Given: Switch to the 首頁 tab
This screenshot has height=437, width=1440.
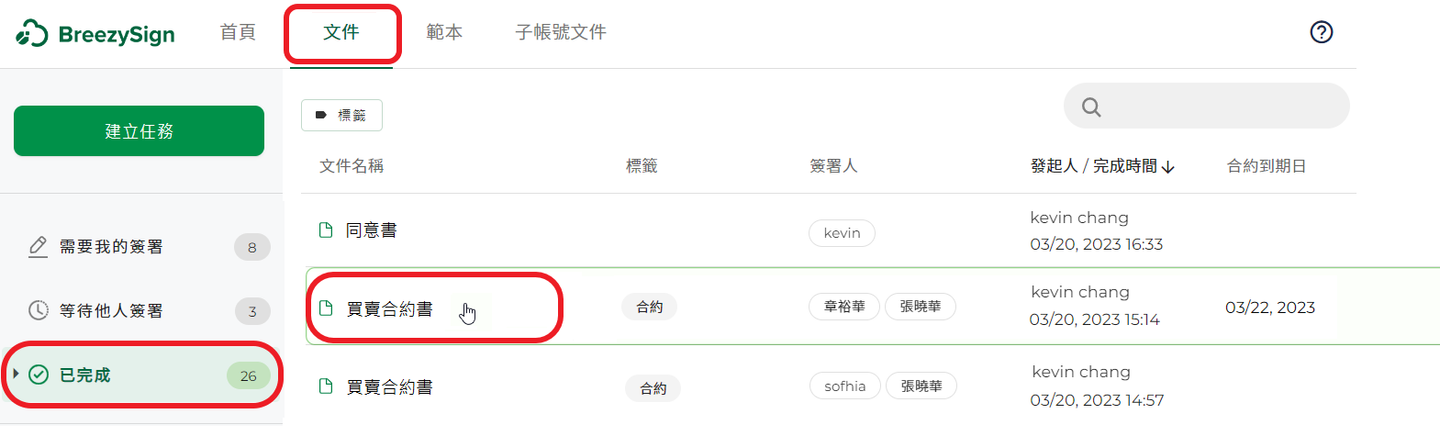Looking at the screenshot, I should 238,32.
